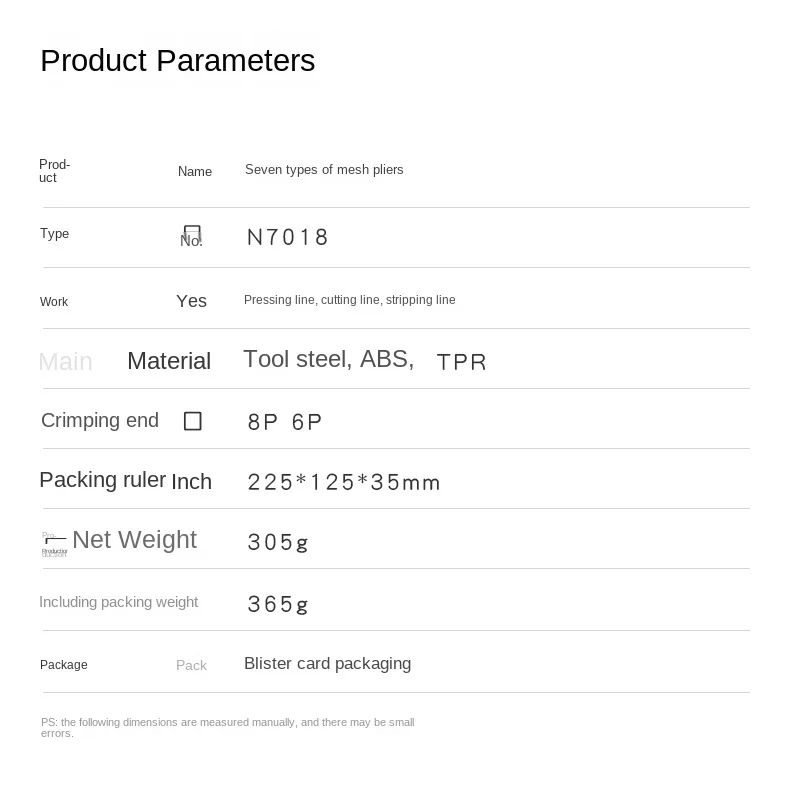Click the 365g packed weight value
790x805 pixels.
(x=278, y=605)
